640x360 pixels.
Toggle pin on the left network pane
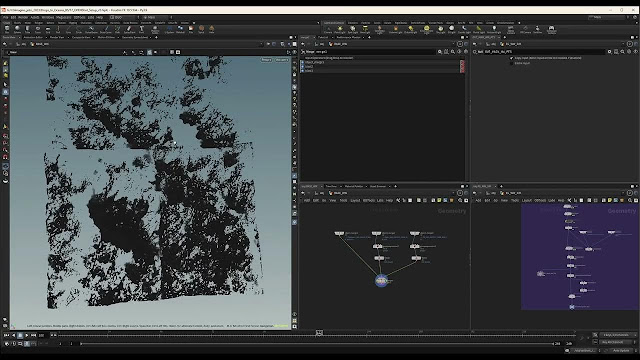click(460, 193)
